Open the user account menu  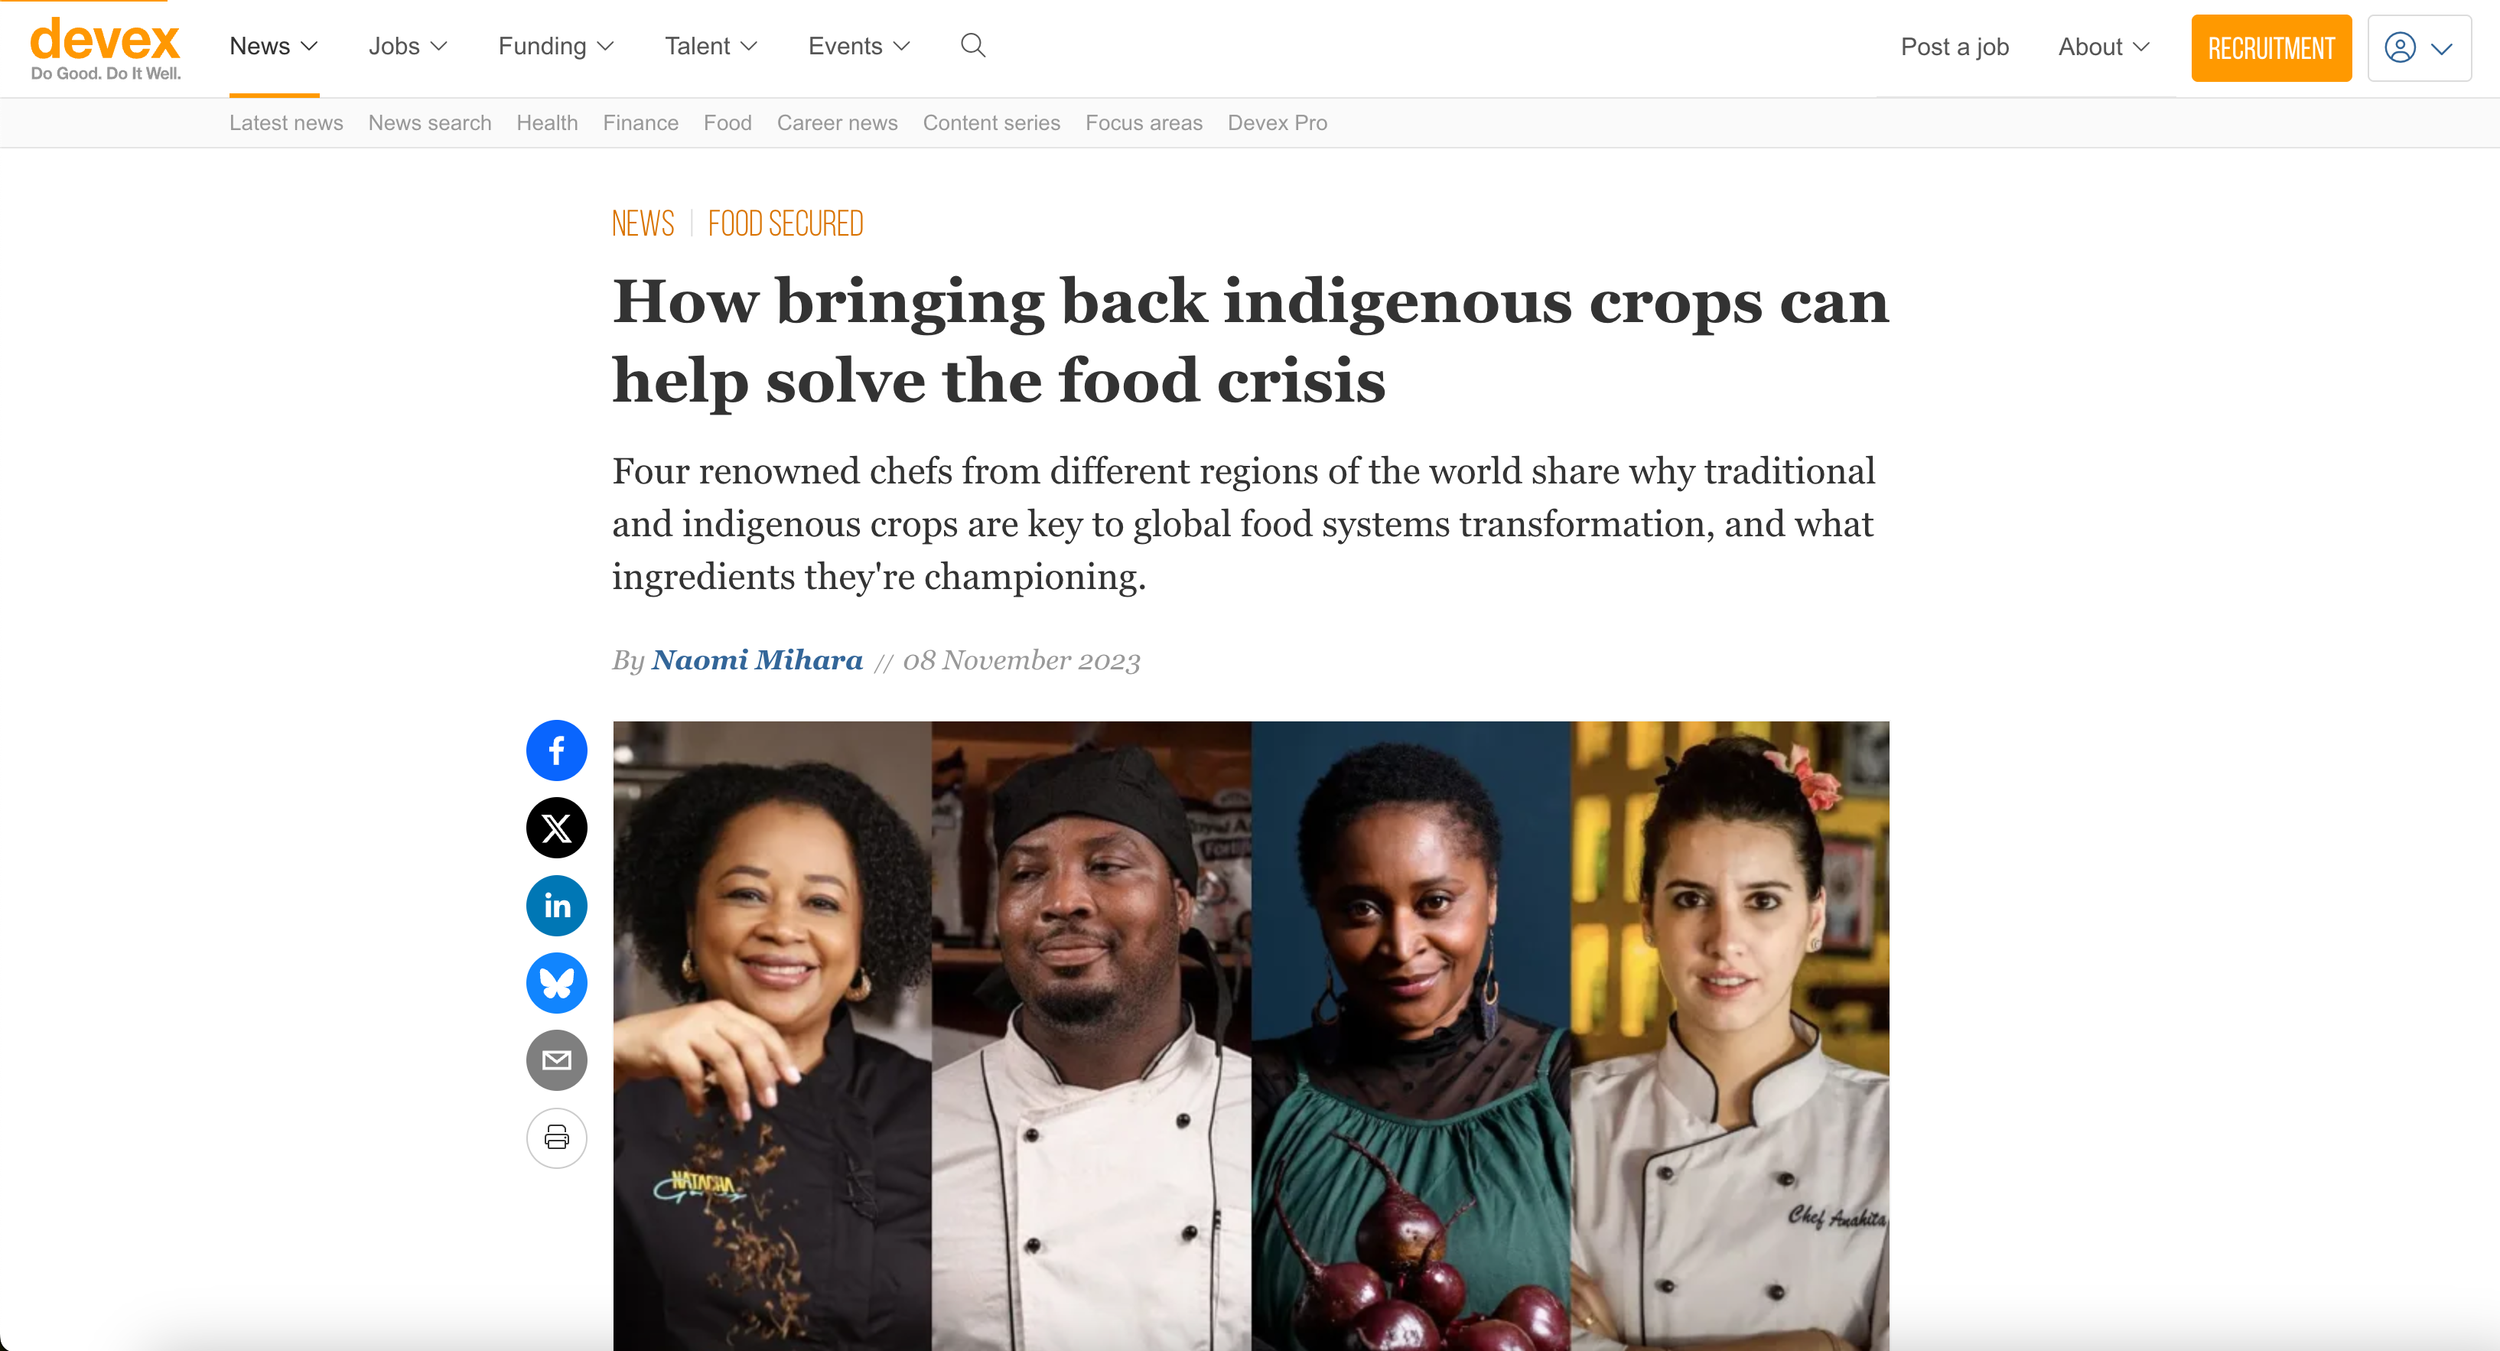2419,48
